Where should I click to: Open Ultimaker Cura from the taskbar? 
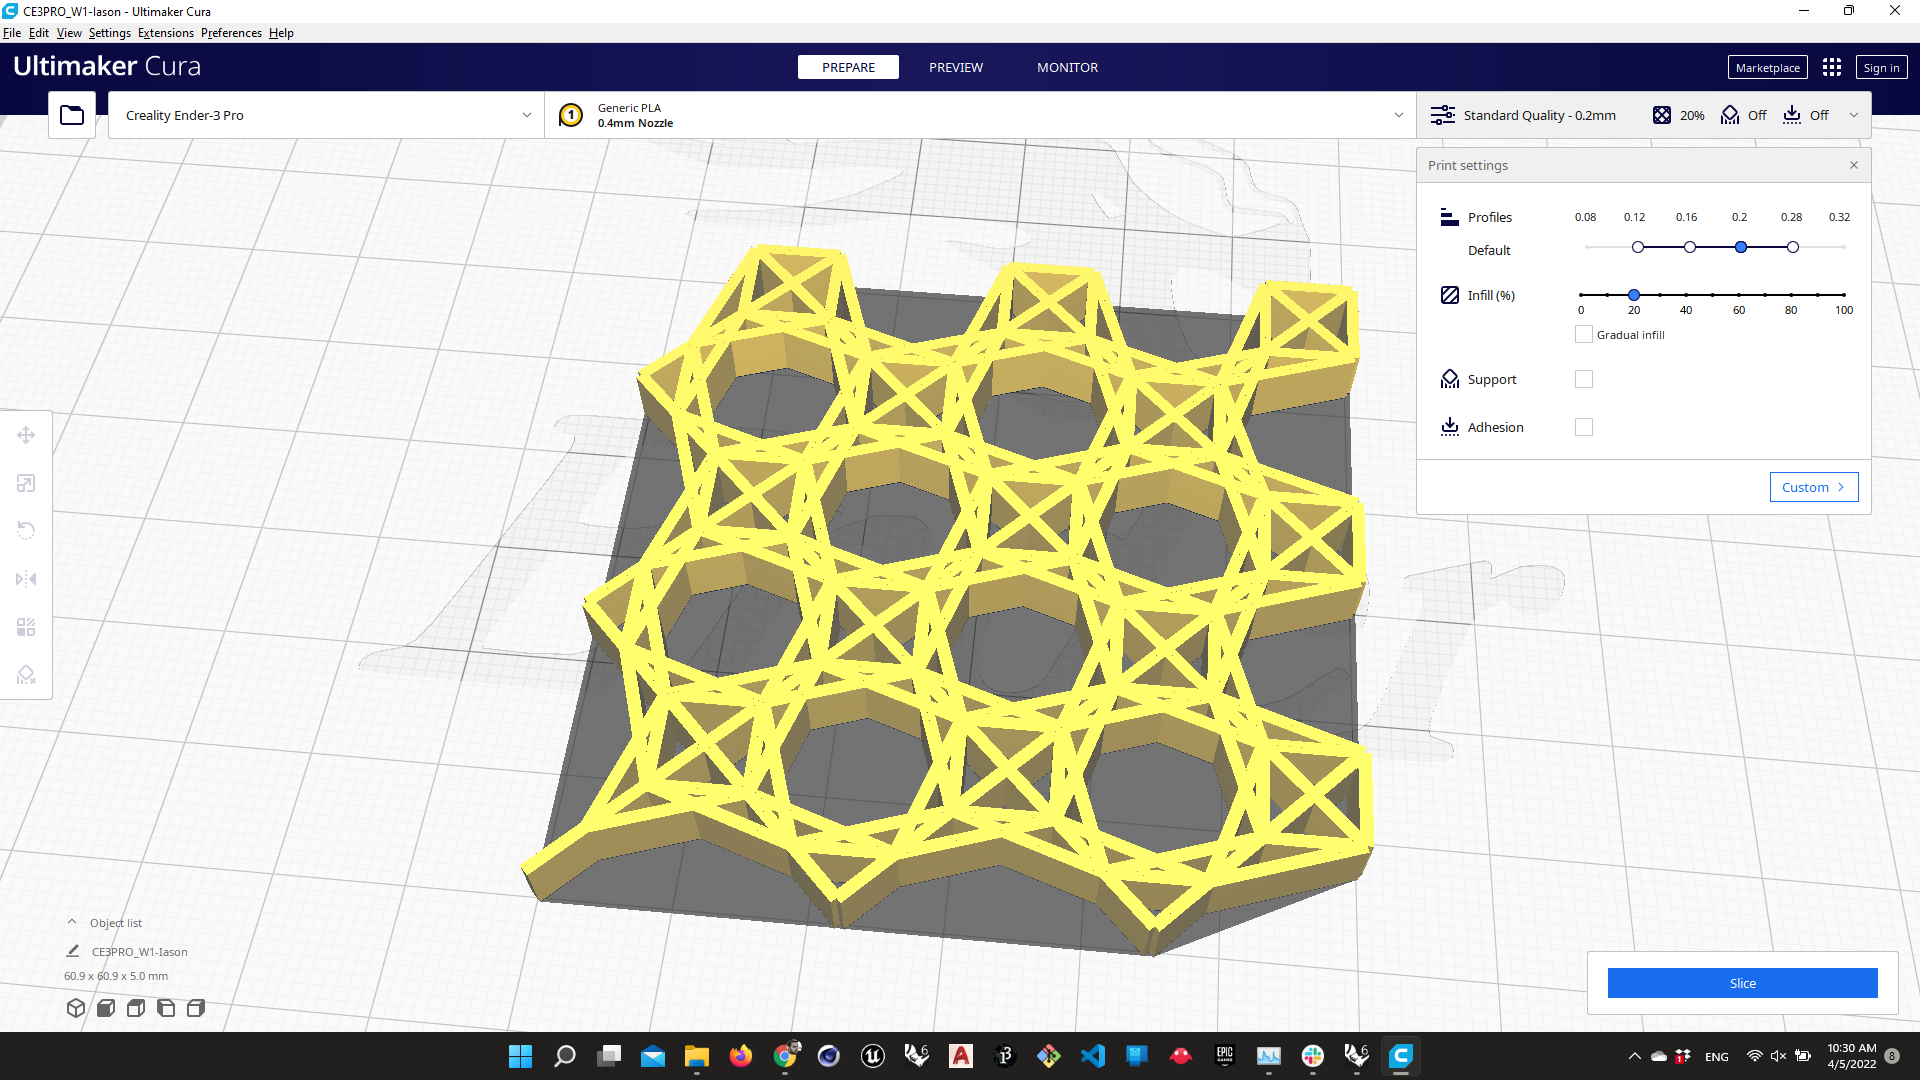coord(1400,1056)
